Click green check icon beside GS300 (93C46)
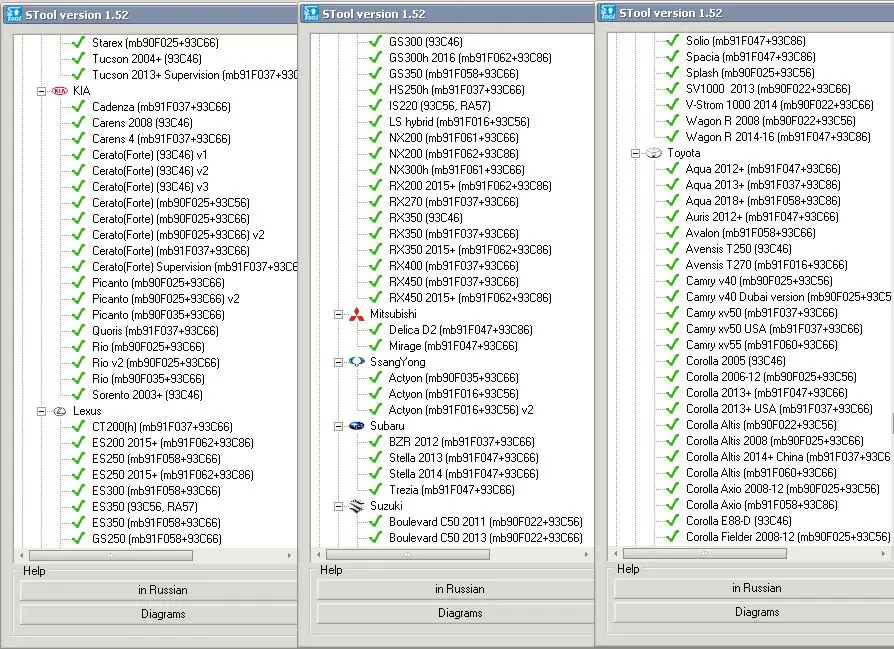This screenshot has height=649, width=894. point(375,42)
